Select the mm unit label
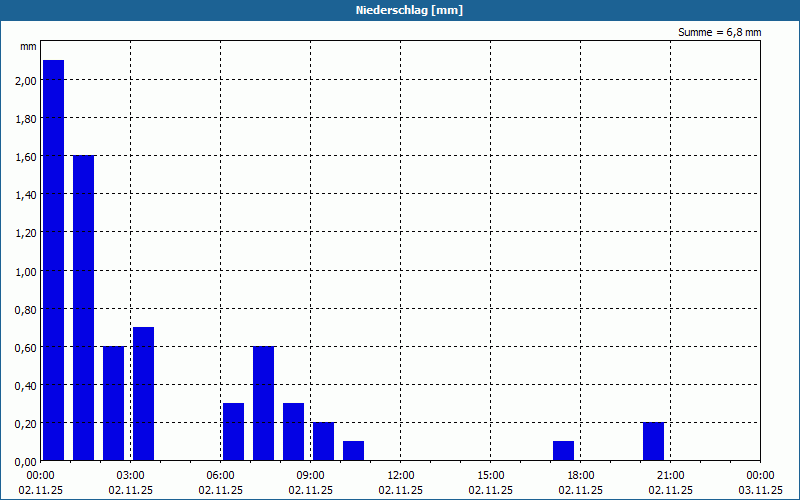Viewport: 800px width, 500px height. pos(28,46)
